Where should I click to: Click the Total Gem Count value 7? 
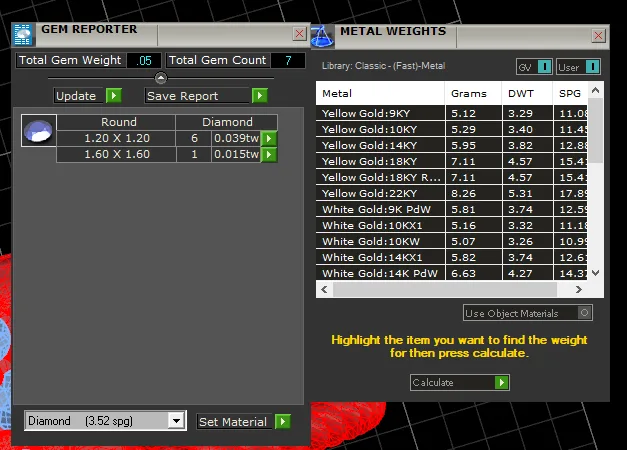[x=288, y=60]
